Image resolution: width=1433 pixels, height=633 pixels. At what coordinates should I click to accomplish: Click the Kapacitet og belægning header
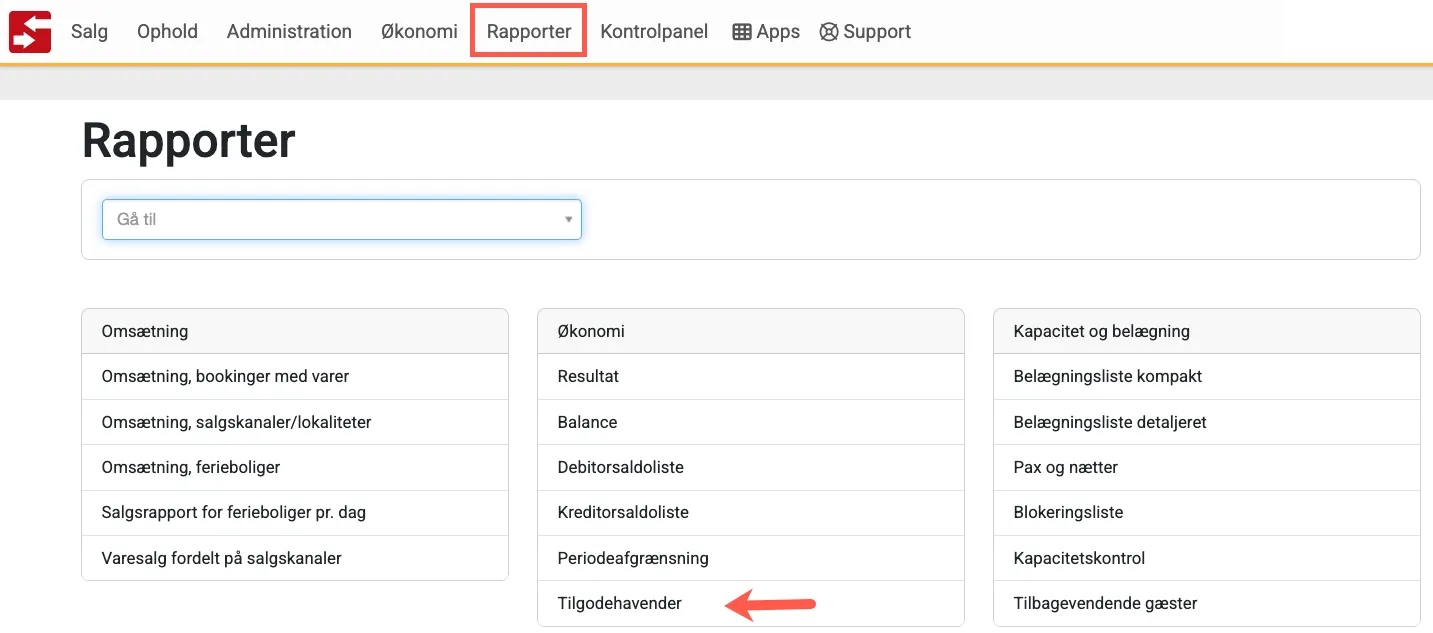tap(1207, 331)
